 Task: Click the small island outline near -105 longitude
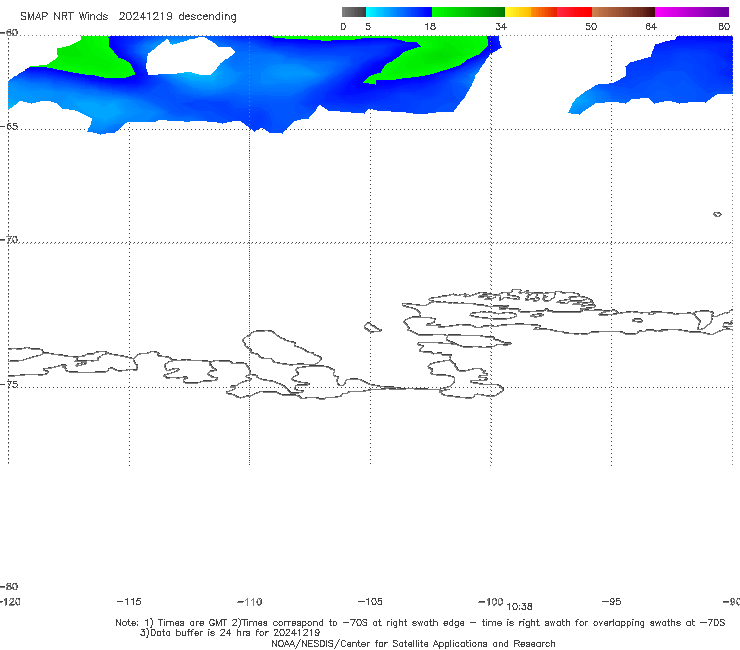(x=372, y=327)
